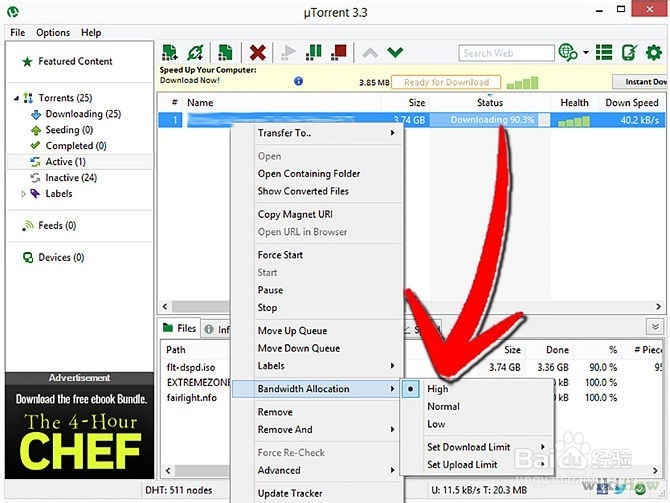The height and width of the screenshot is (503, 670).
Task: Click the Inactive category icon
Action: tap(35, 178)
